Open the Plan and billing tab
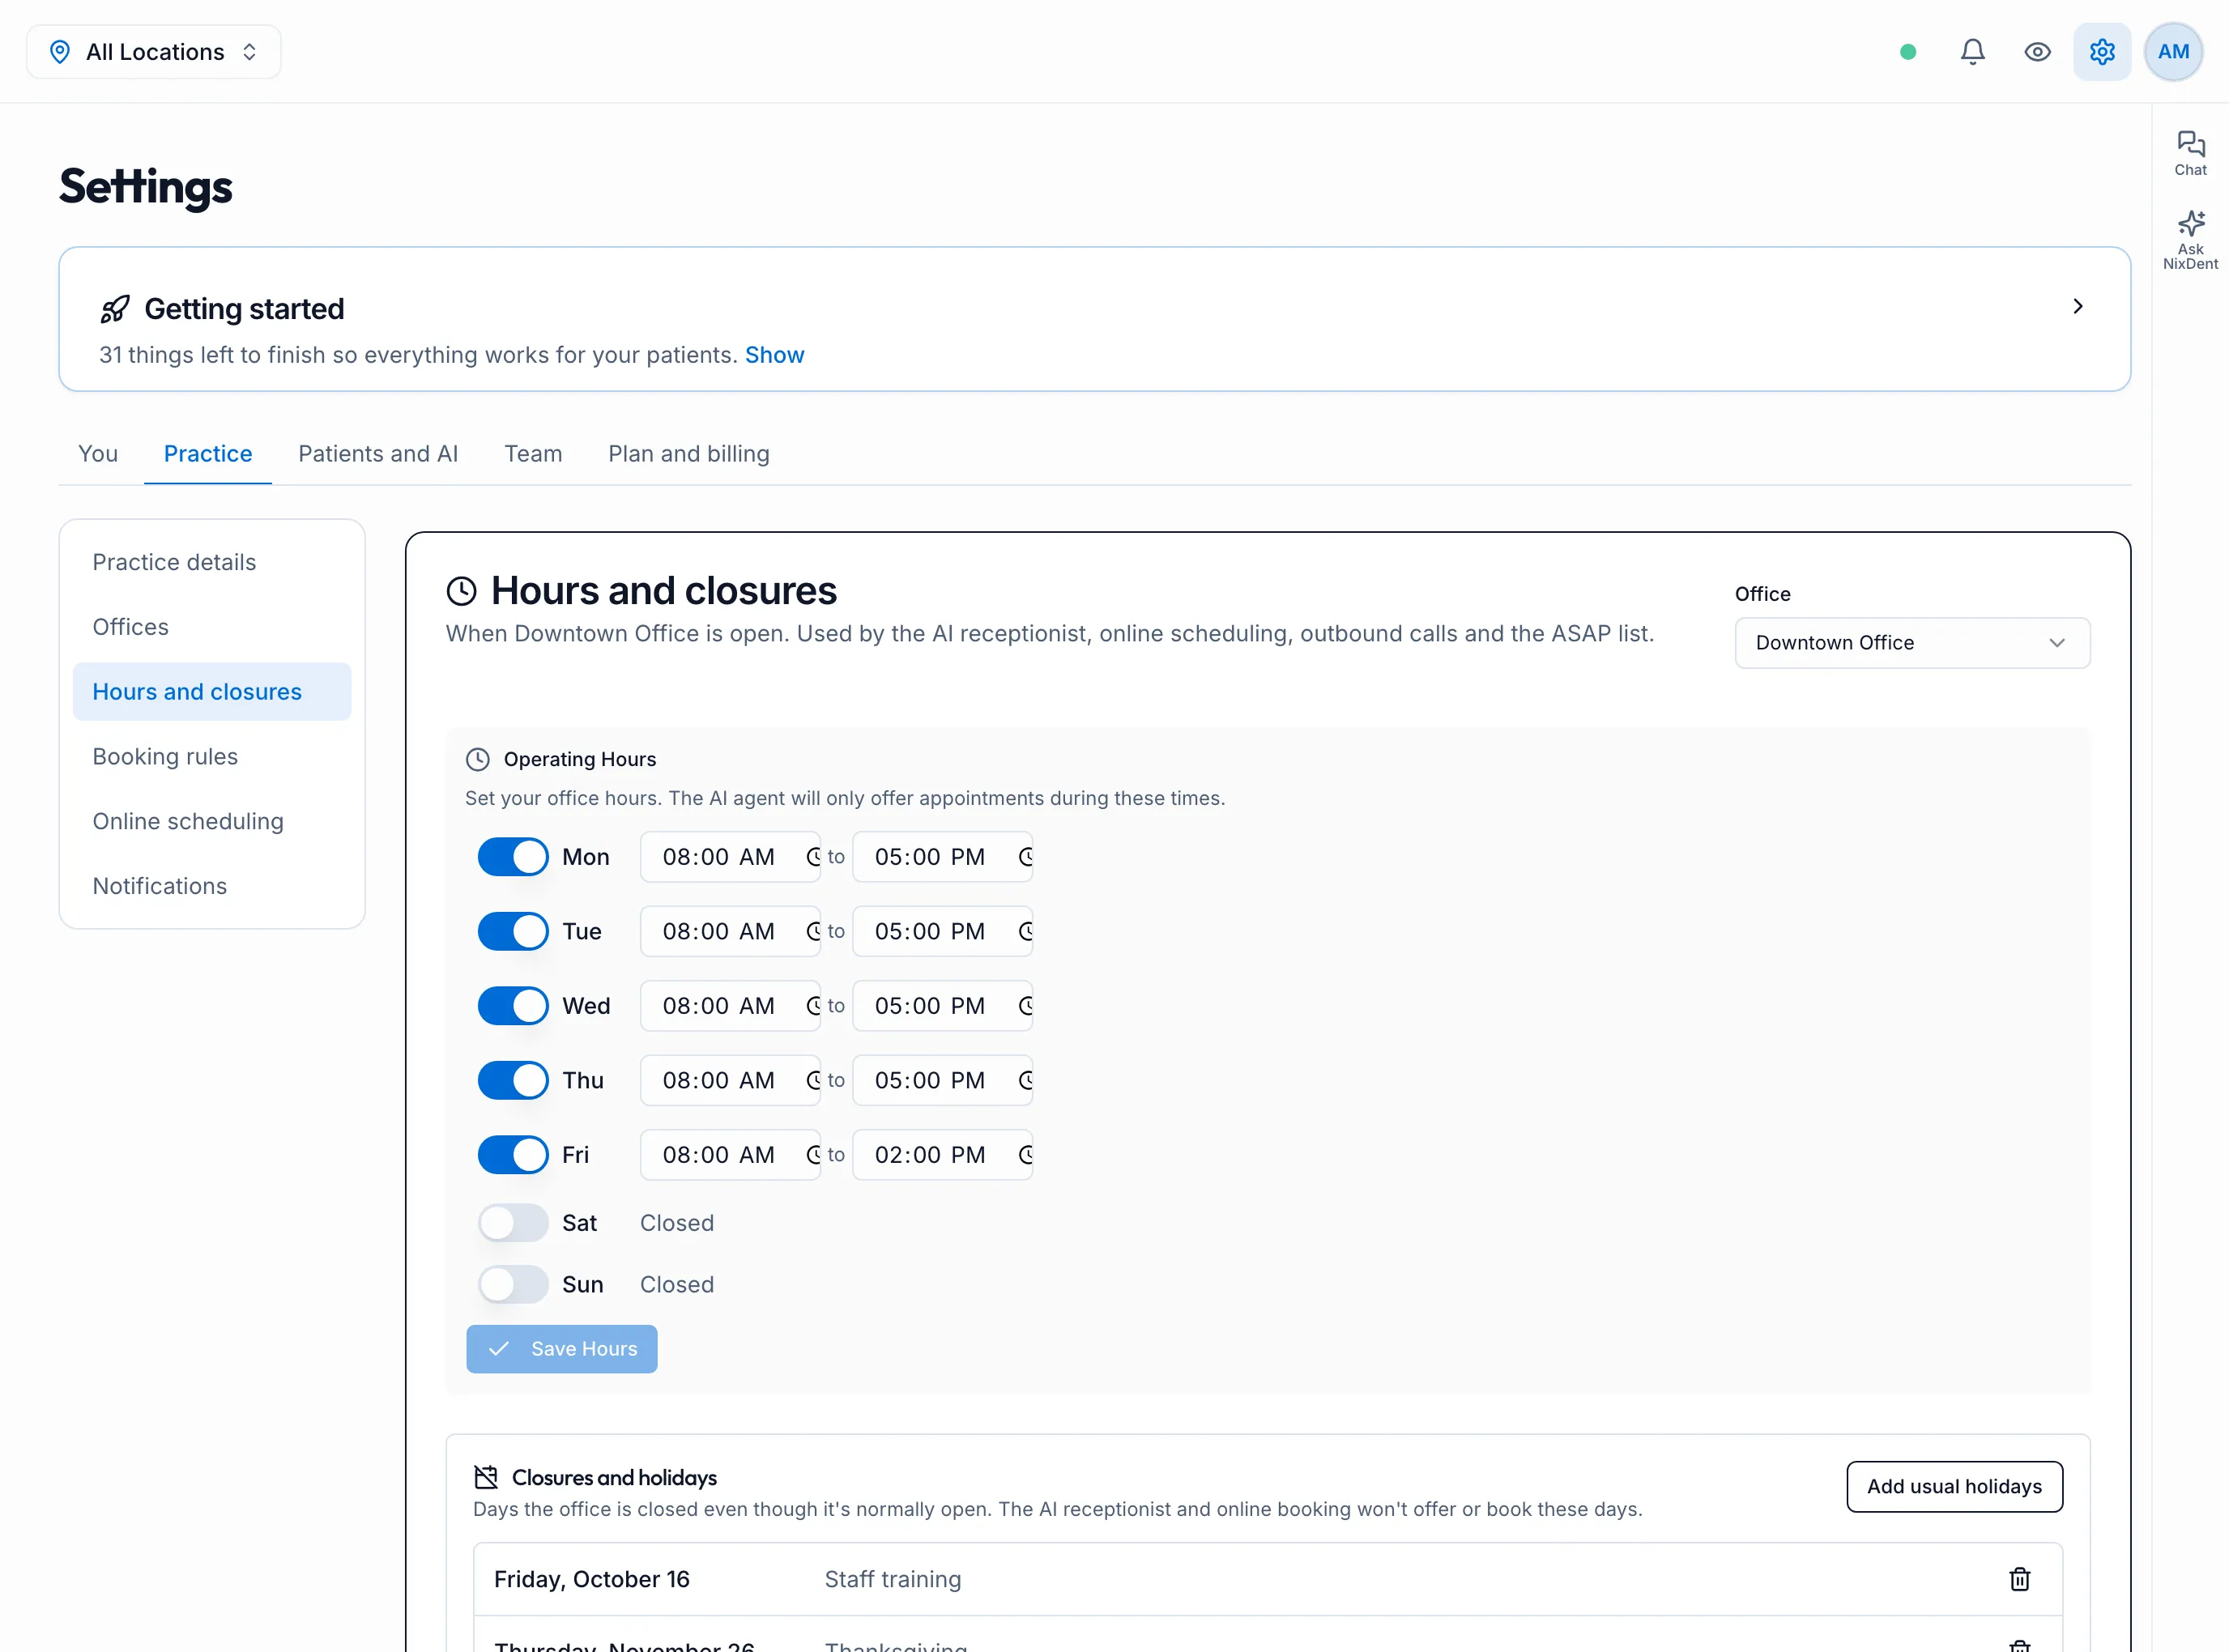Screen dimensions: 2229x1652 point(689,454)
